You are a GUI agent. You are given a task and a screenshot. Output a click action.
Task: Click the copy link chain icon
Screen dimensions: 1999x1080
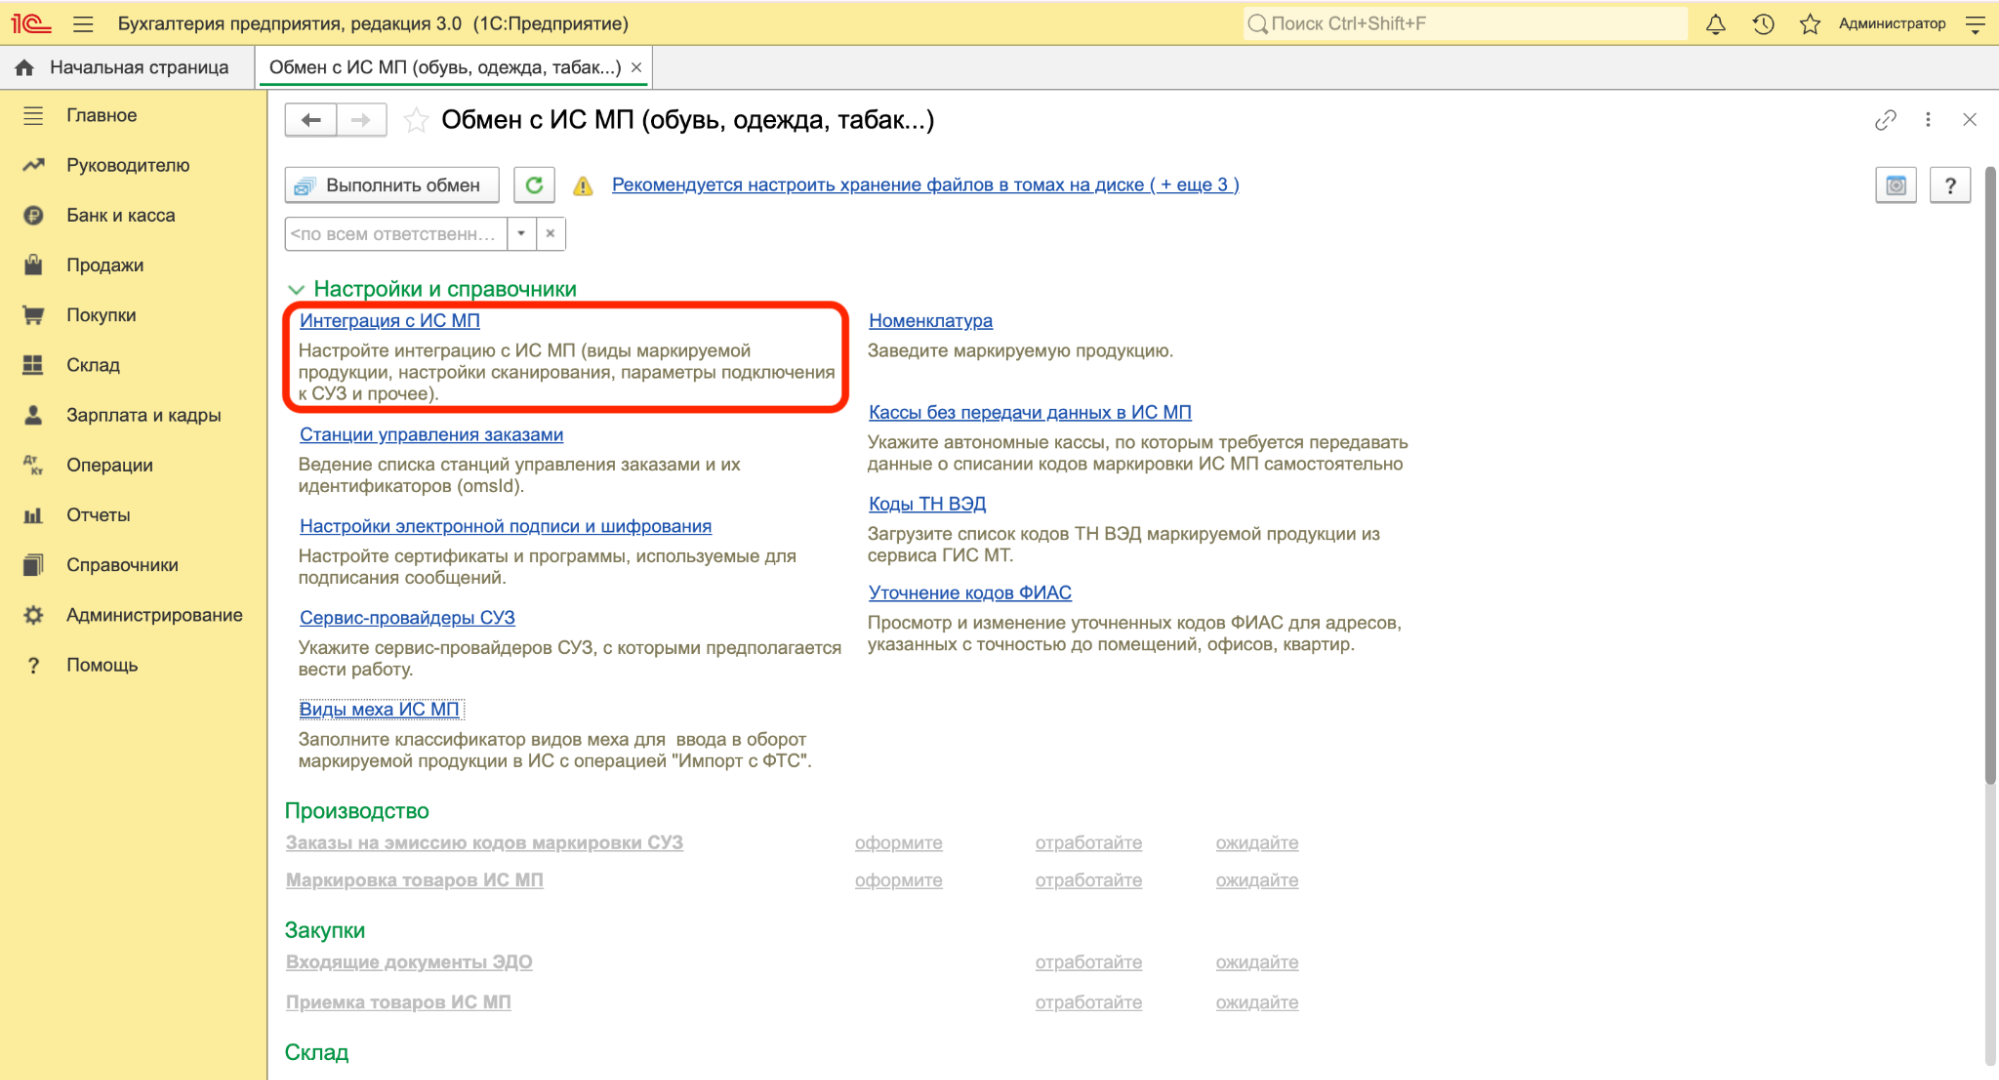point(1885,120)
